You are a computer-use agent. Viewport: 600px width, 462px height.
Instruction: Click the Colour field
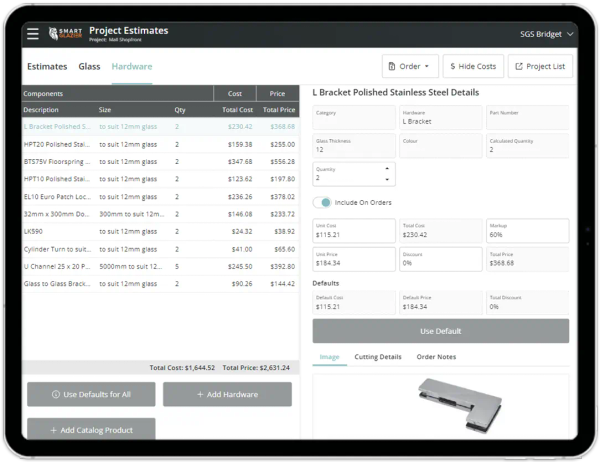[x=440, y=146]
